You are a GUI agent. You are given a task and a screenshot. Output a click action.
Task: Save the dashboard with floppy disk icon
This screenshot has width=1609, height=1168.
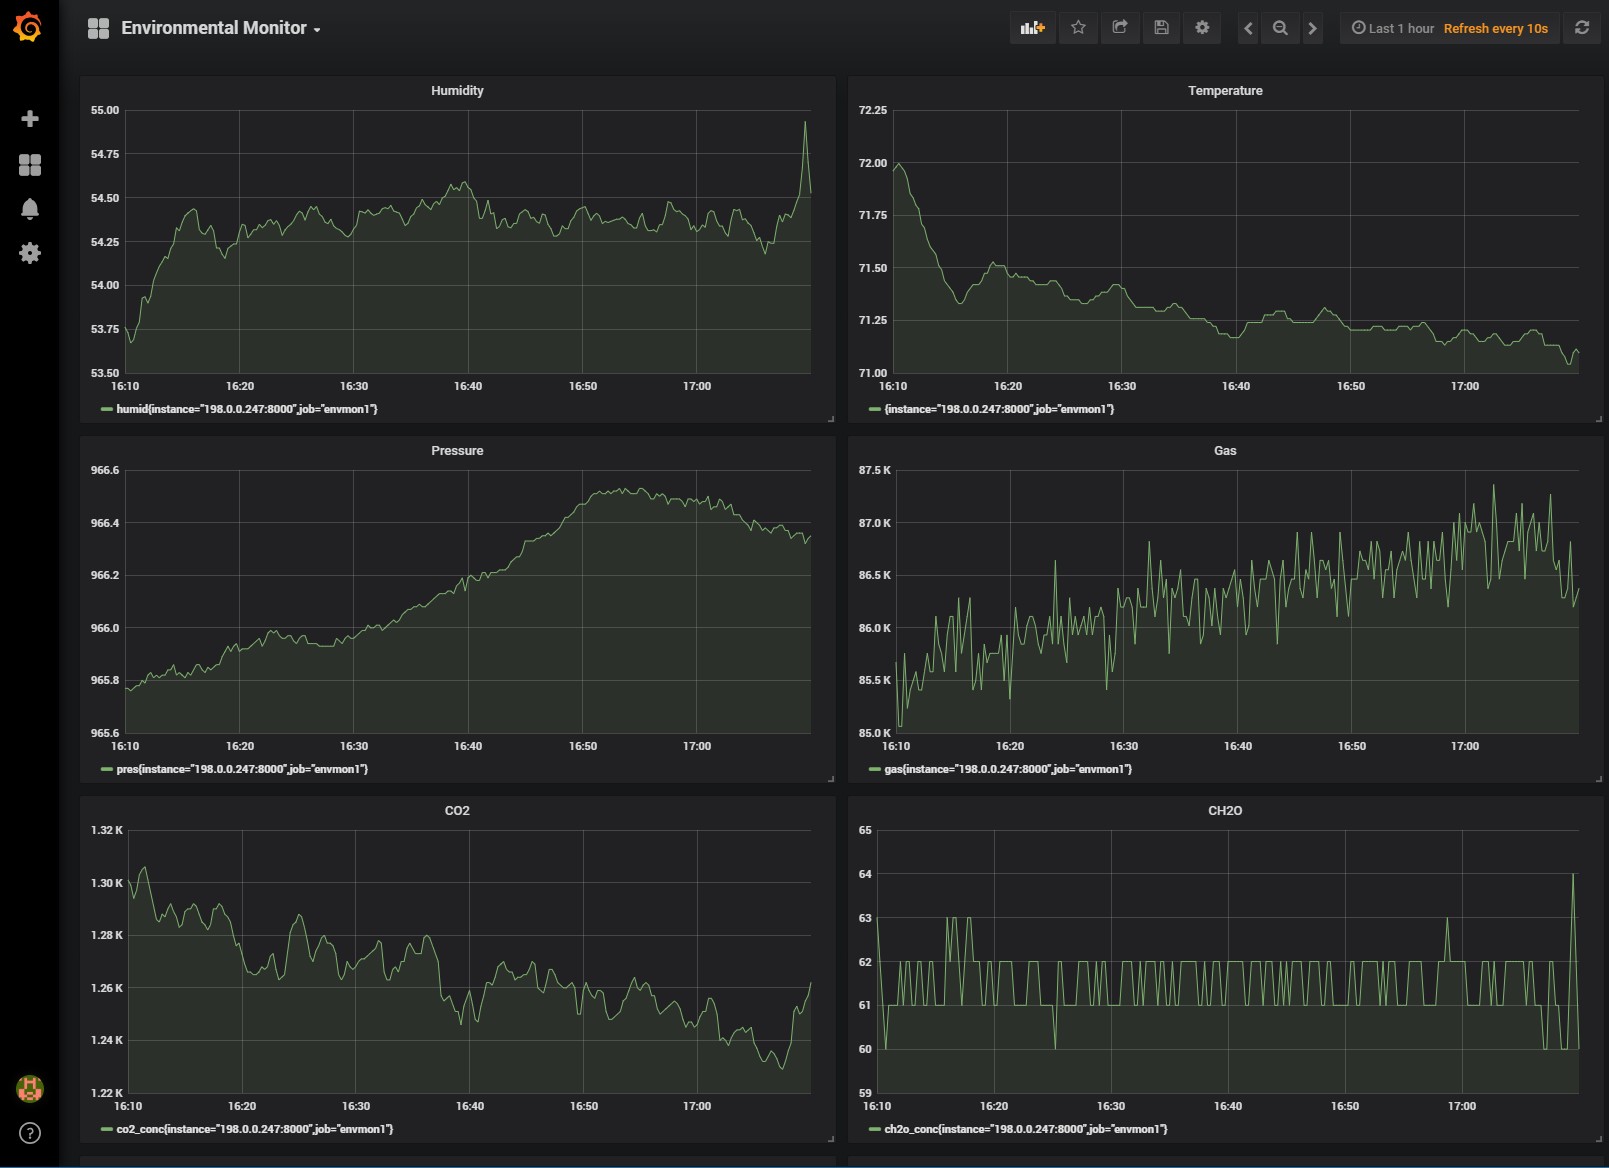1161,28
